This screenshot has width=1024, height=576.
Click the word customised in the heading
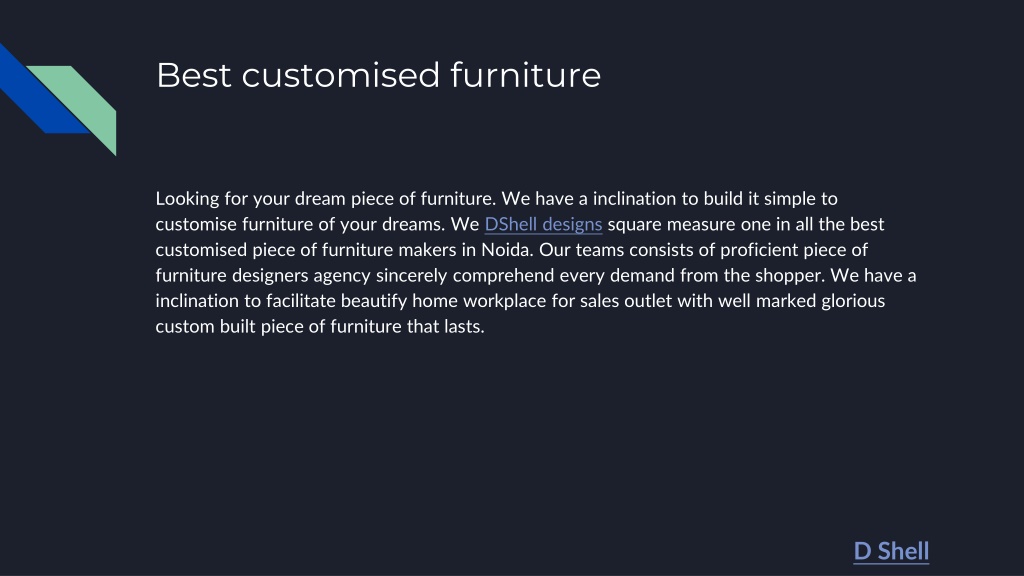(341, 75)
